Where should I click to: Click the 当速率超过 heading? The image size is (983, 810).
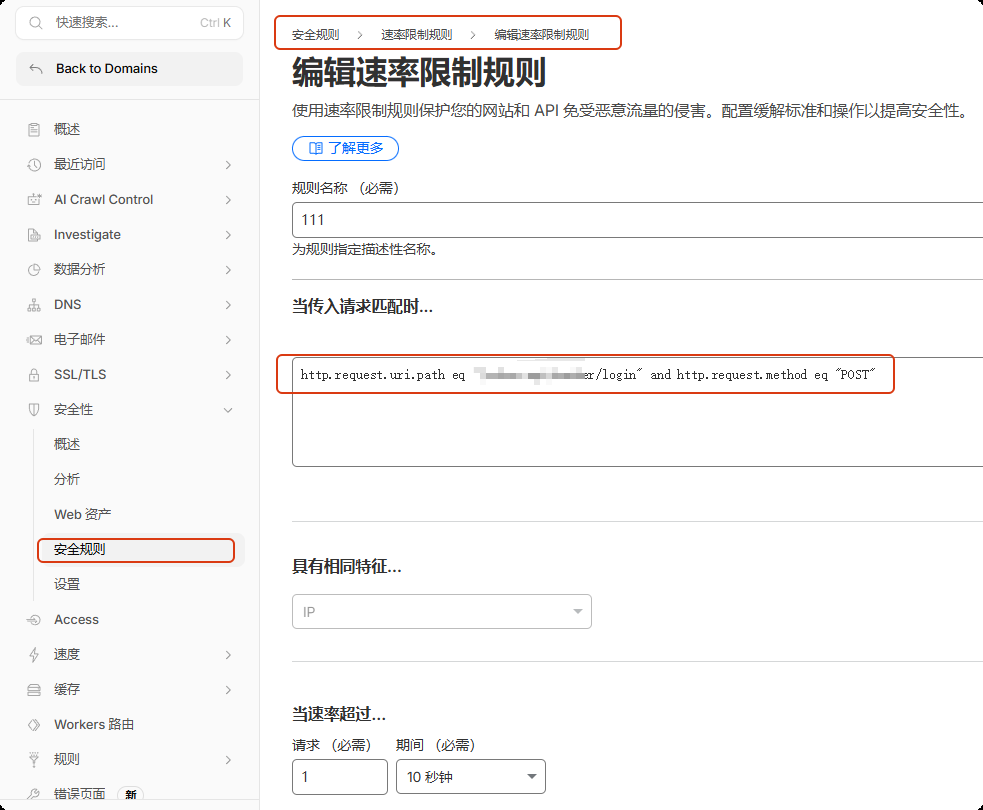pyautogui.click(x=339, y=714)
